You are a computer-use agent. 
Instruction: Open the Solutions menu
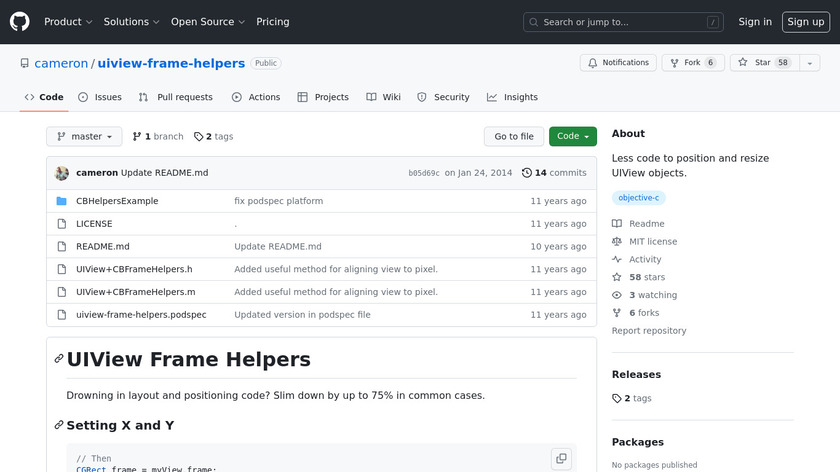pyautogui.click(x=131, y=22)
